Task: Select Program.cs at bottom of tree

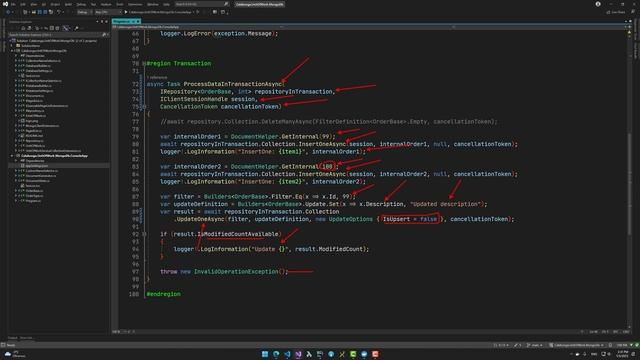Action: [x=33, y=201]
